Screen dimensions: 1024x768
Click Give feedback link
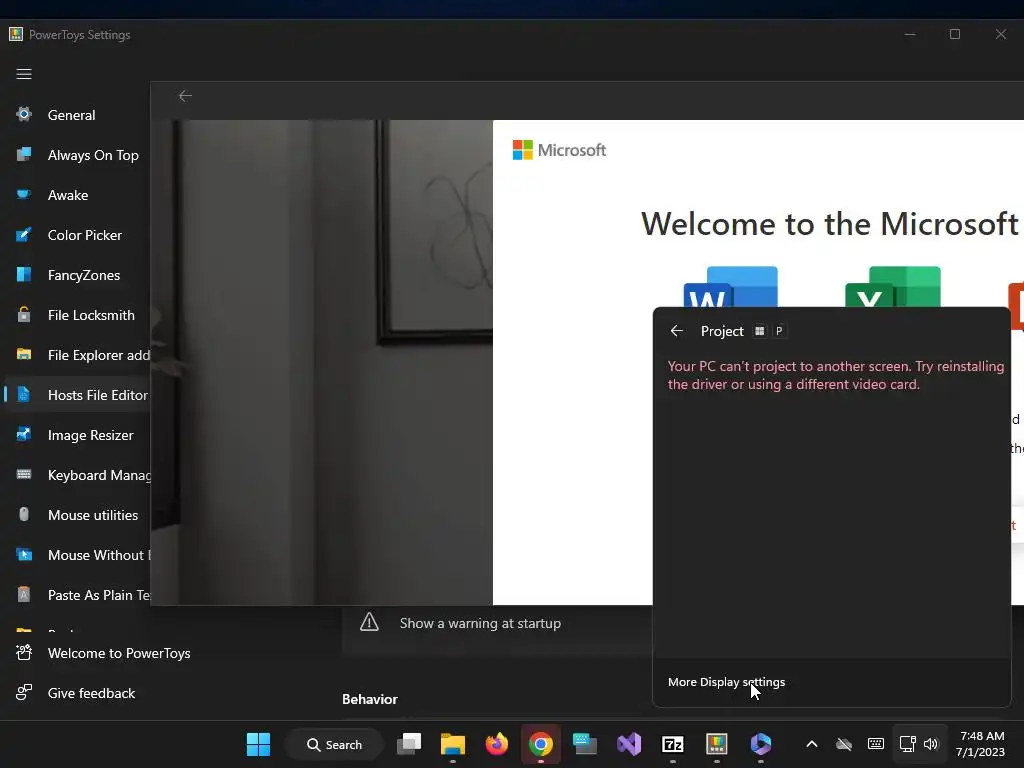[91, 693]
